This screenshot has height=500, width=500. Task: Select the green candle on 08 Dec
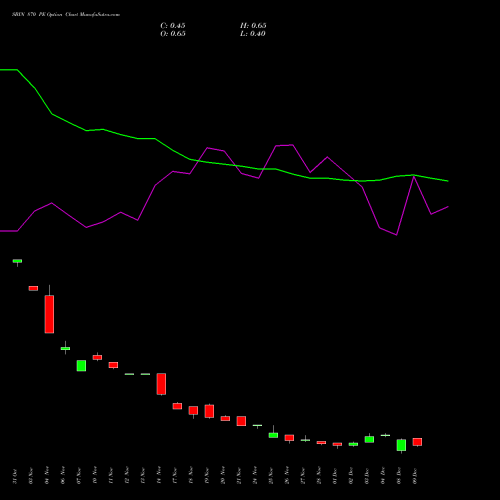(401, 445)
